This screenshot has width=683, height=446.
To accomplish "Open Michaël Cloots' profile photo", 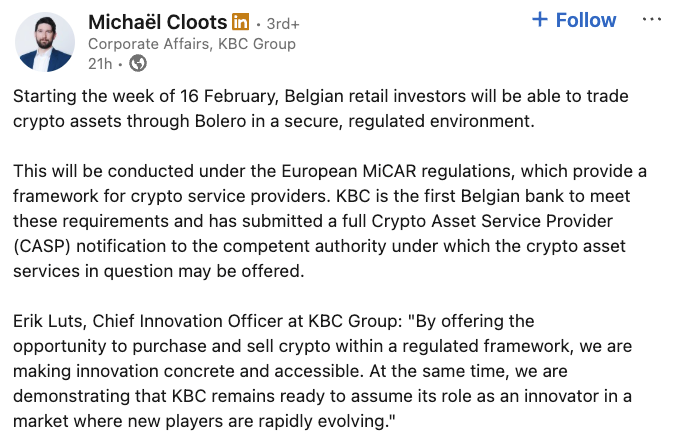I will [45, 41].
